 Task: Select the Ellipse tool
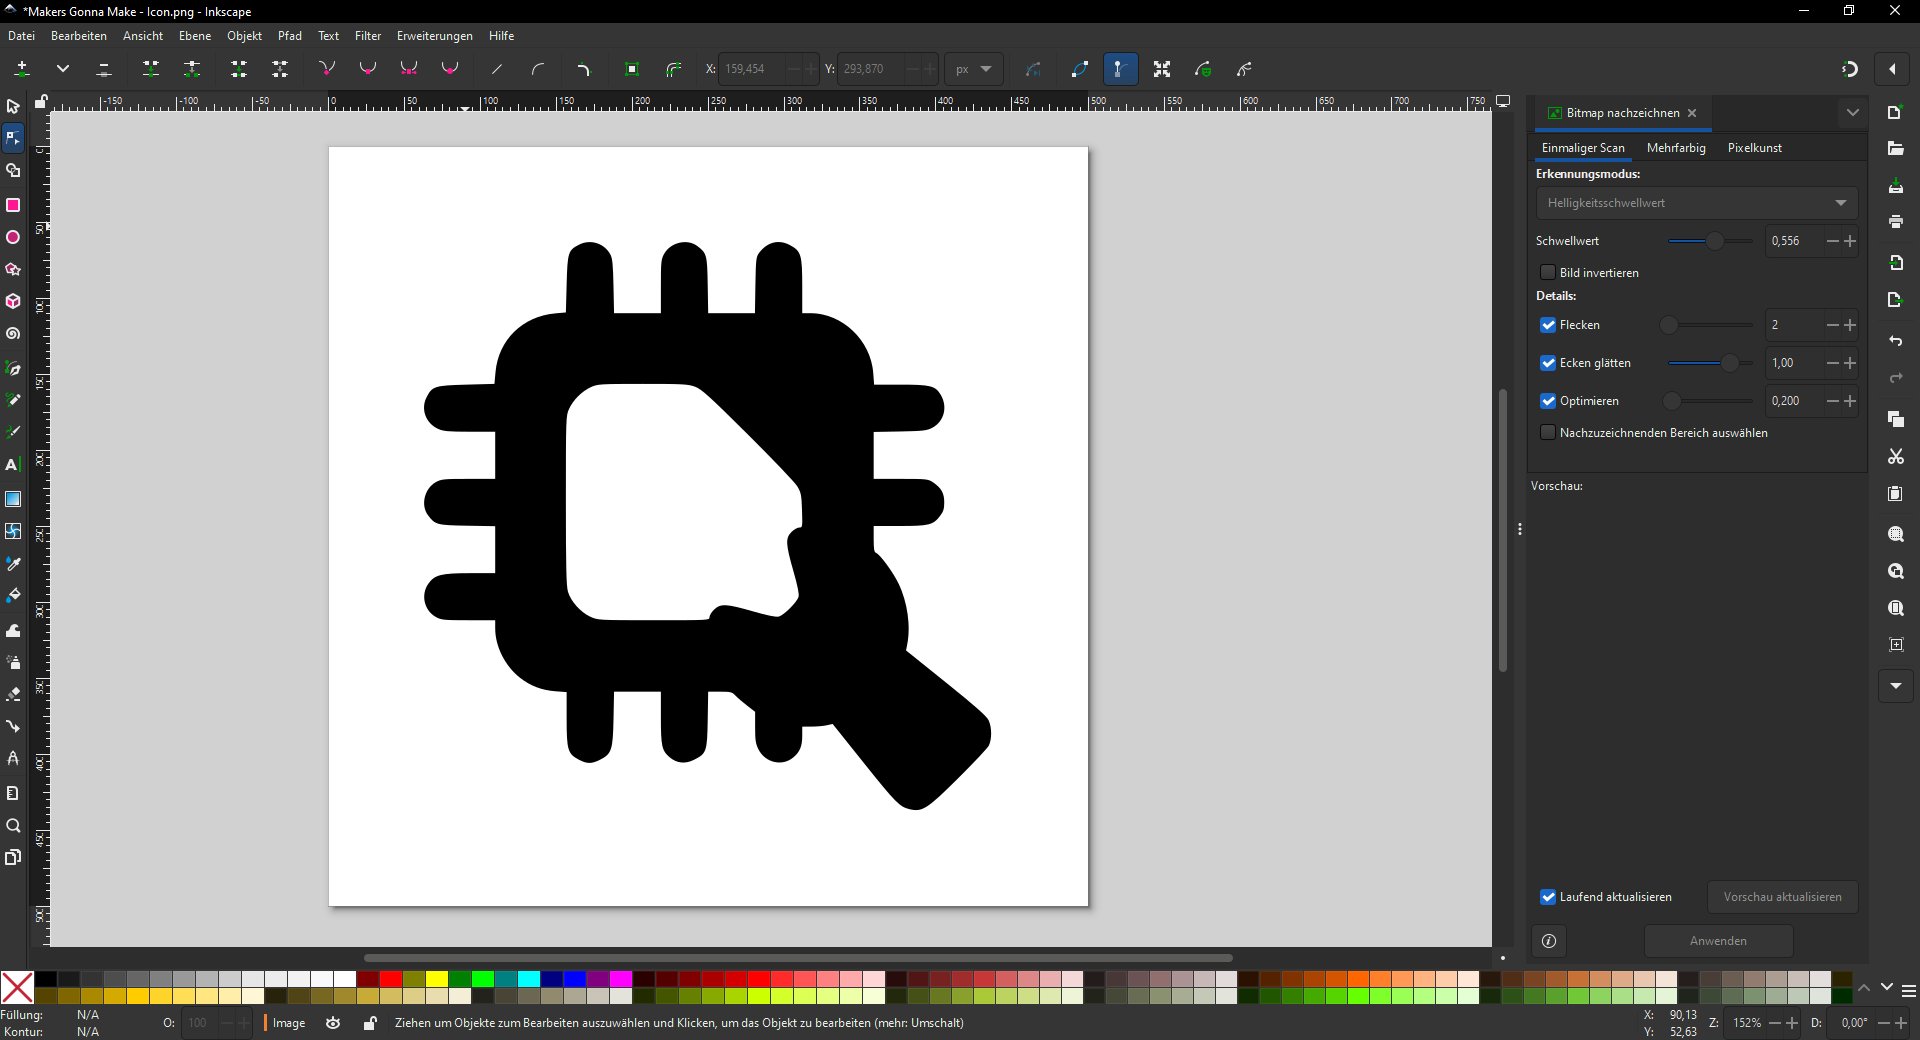[x=13, y=238]
